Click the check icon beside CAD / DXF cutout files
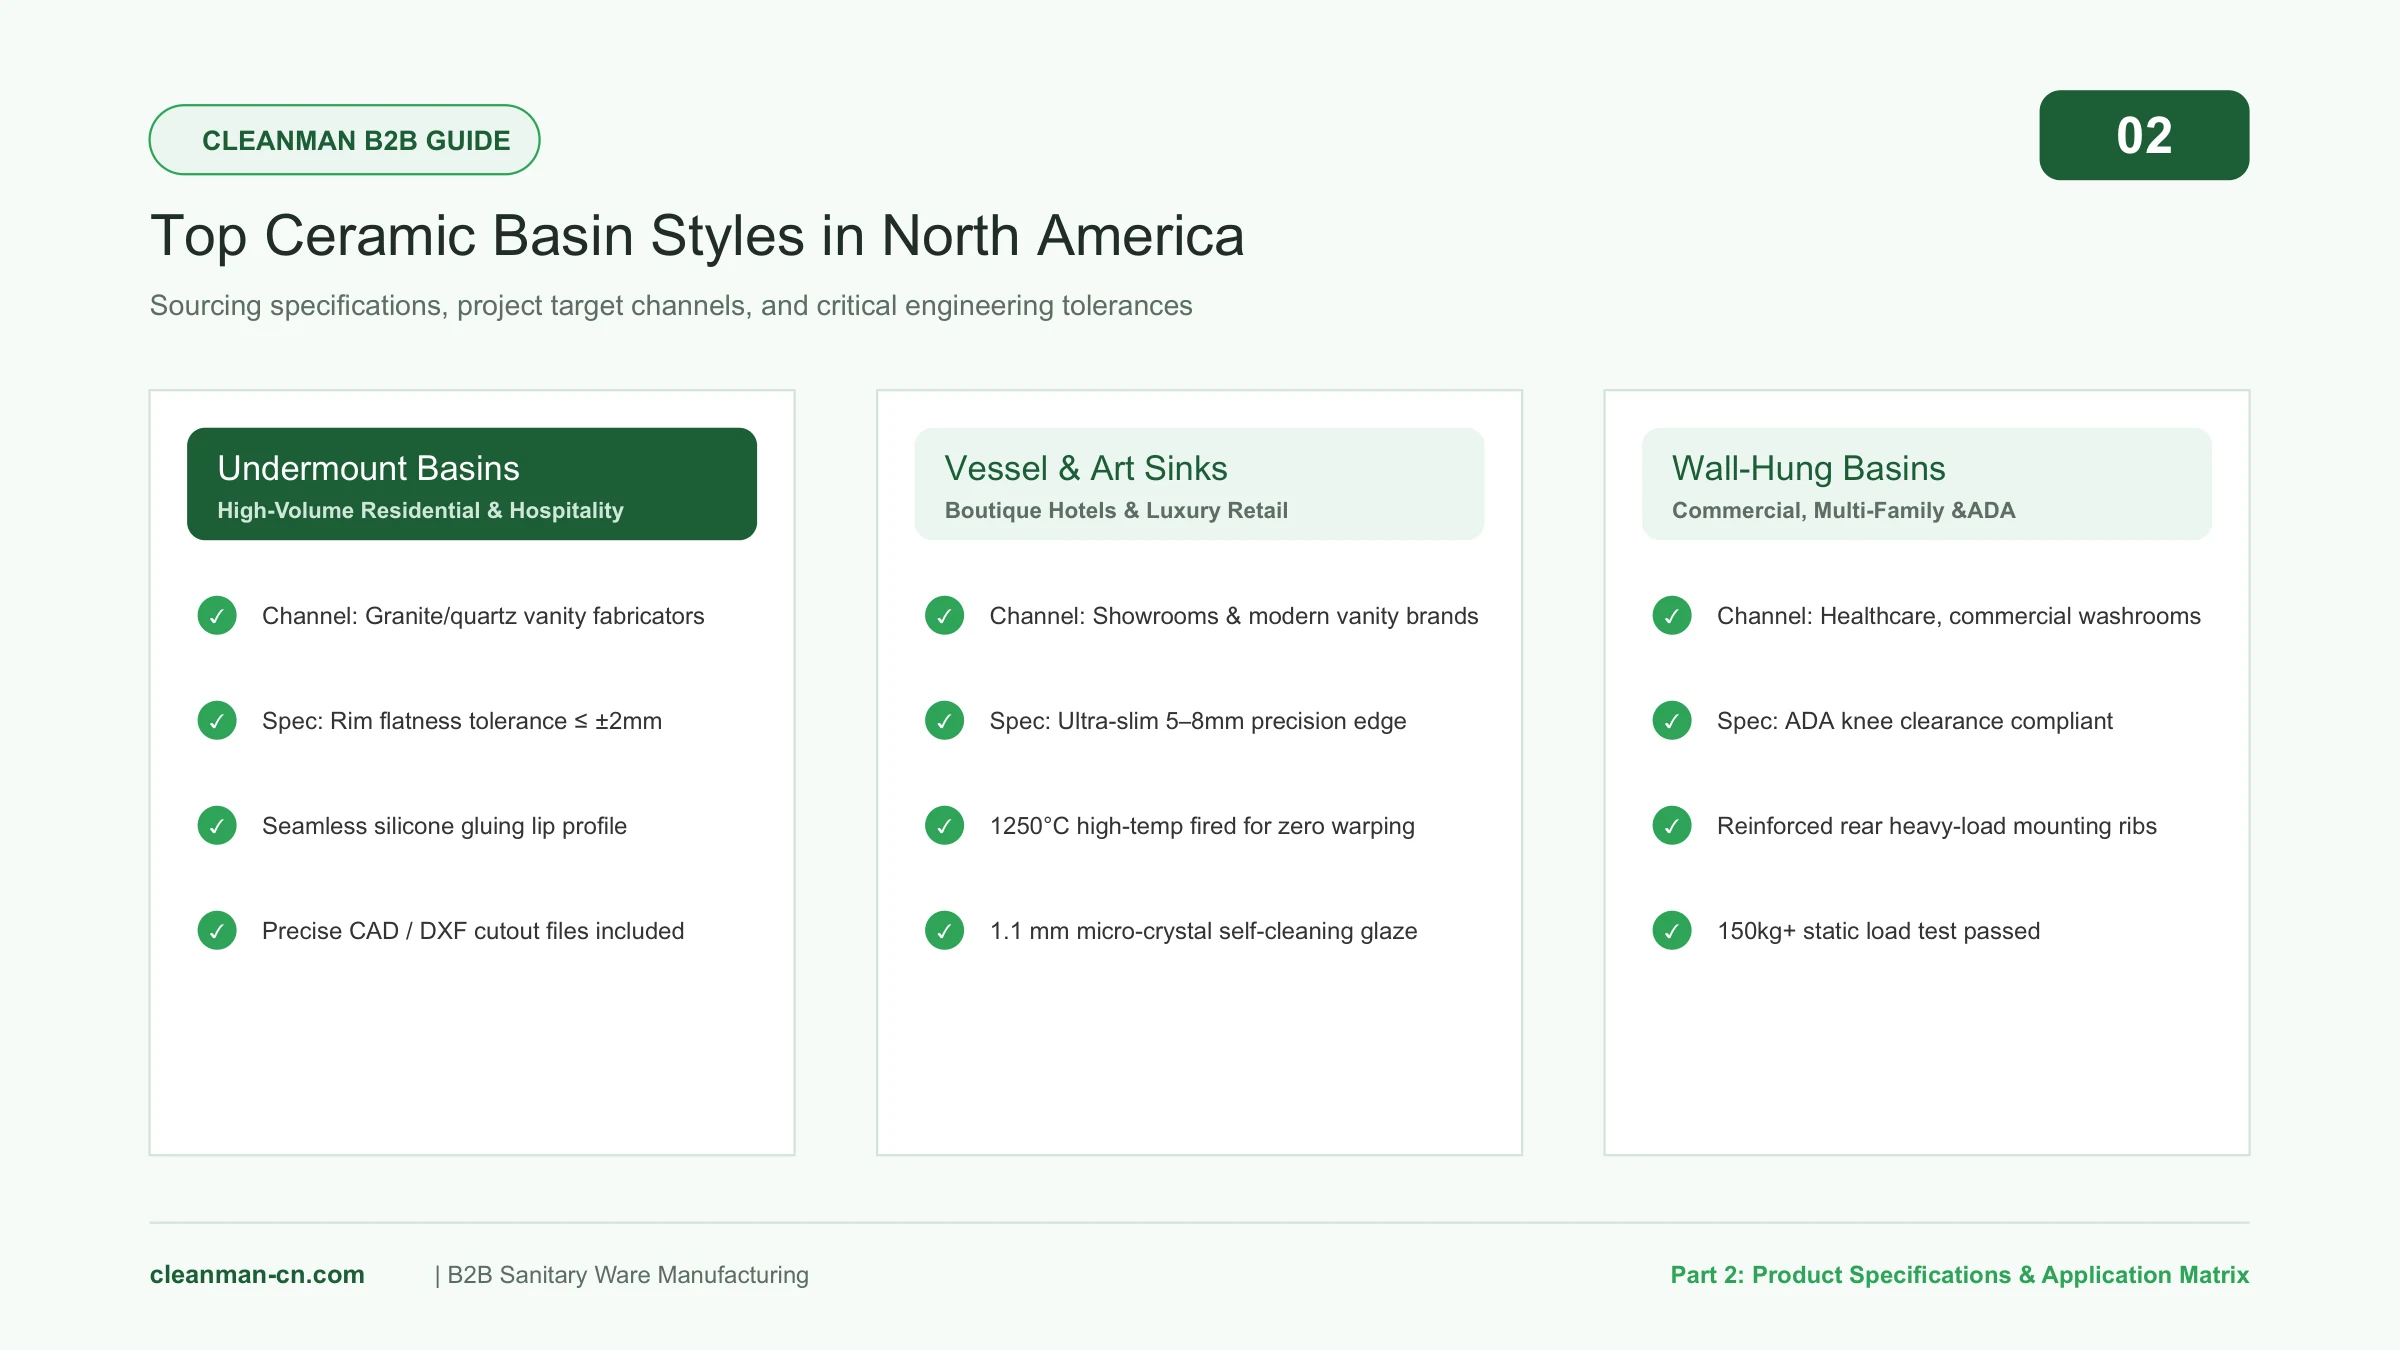Viewport: 2400px width, 1350px height. coord(217,931)
